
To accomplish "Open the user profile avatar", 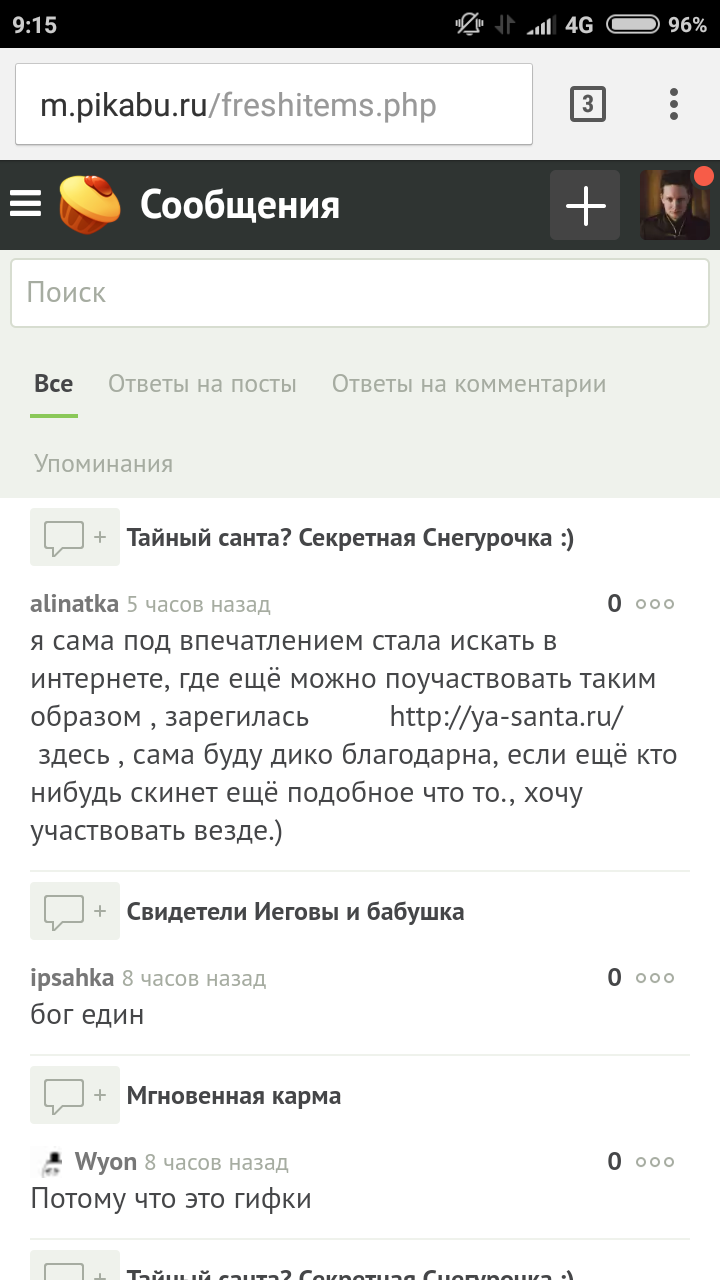I will [x=674, y=205].
